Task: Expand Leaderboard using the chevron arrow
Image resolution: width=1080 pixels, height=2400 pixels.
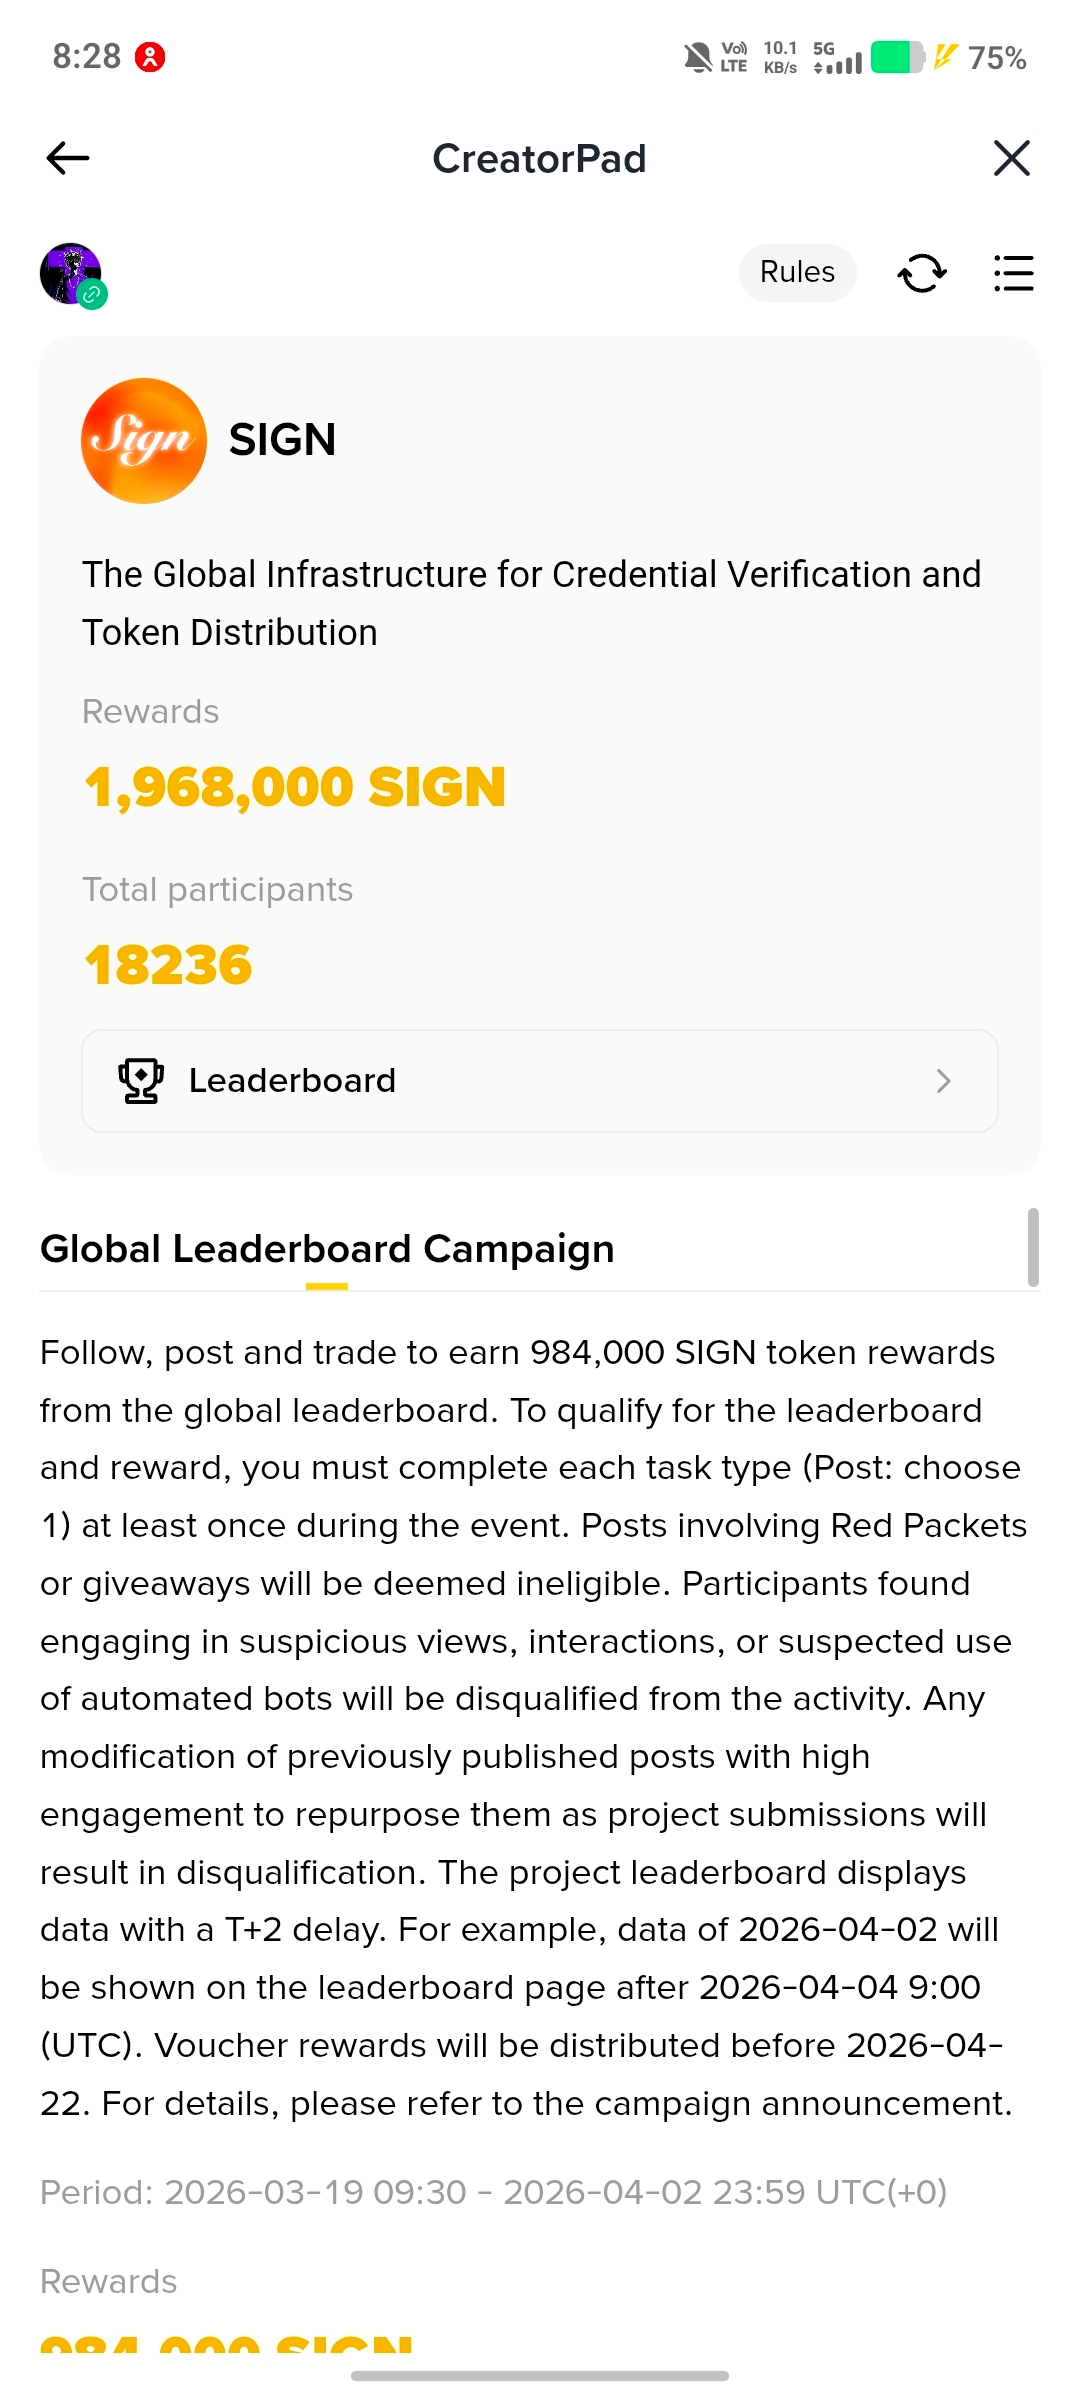Action: pos(943,1081)
